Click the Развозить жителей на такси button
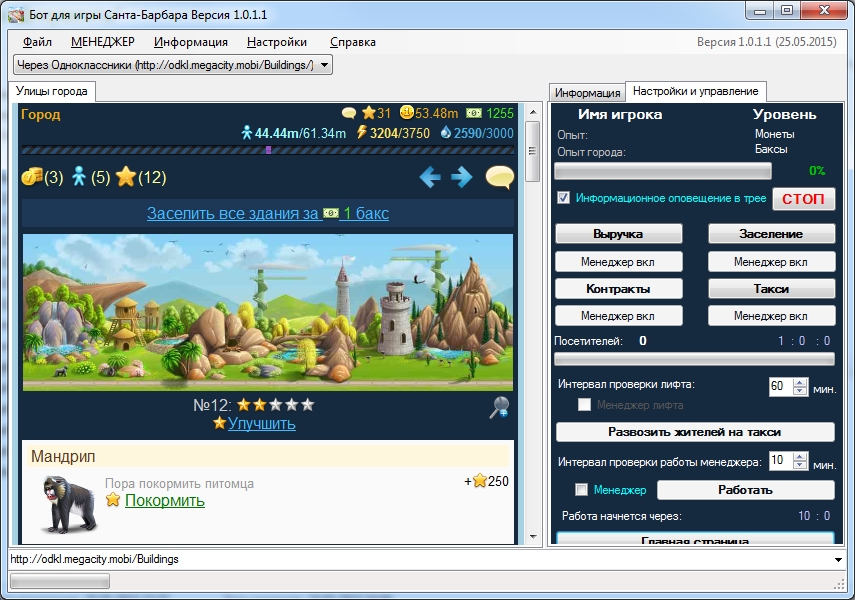The height and width of the screenshot is (600, 855). pos(694,432)
